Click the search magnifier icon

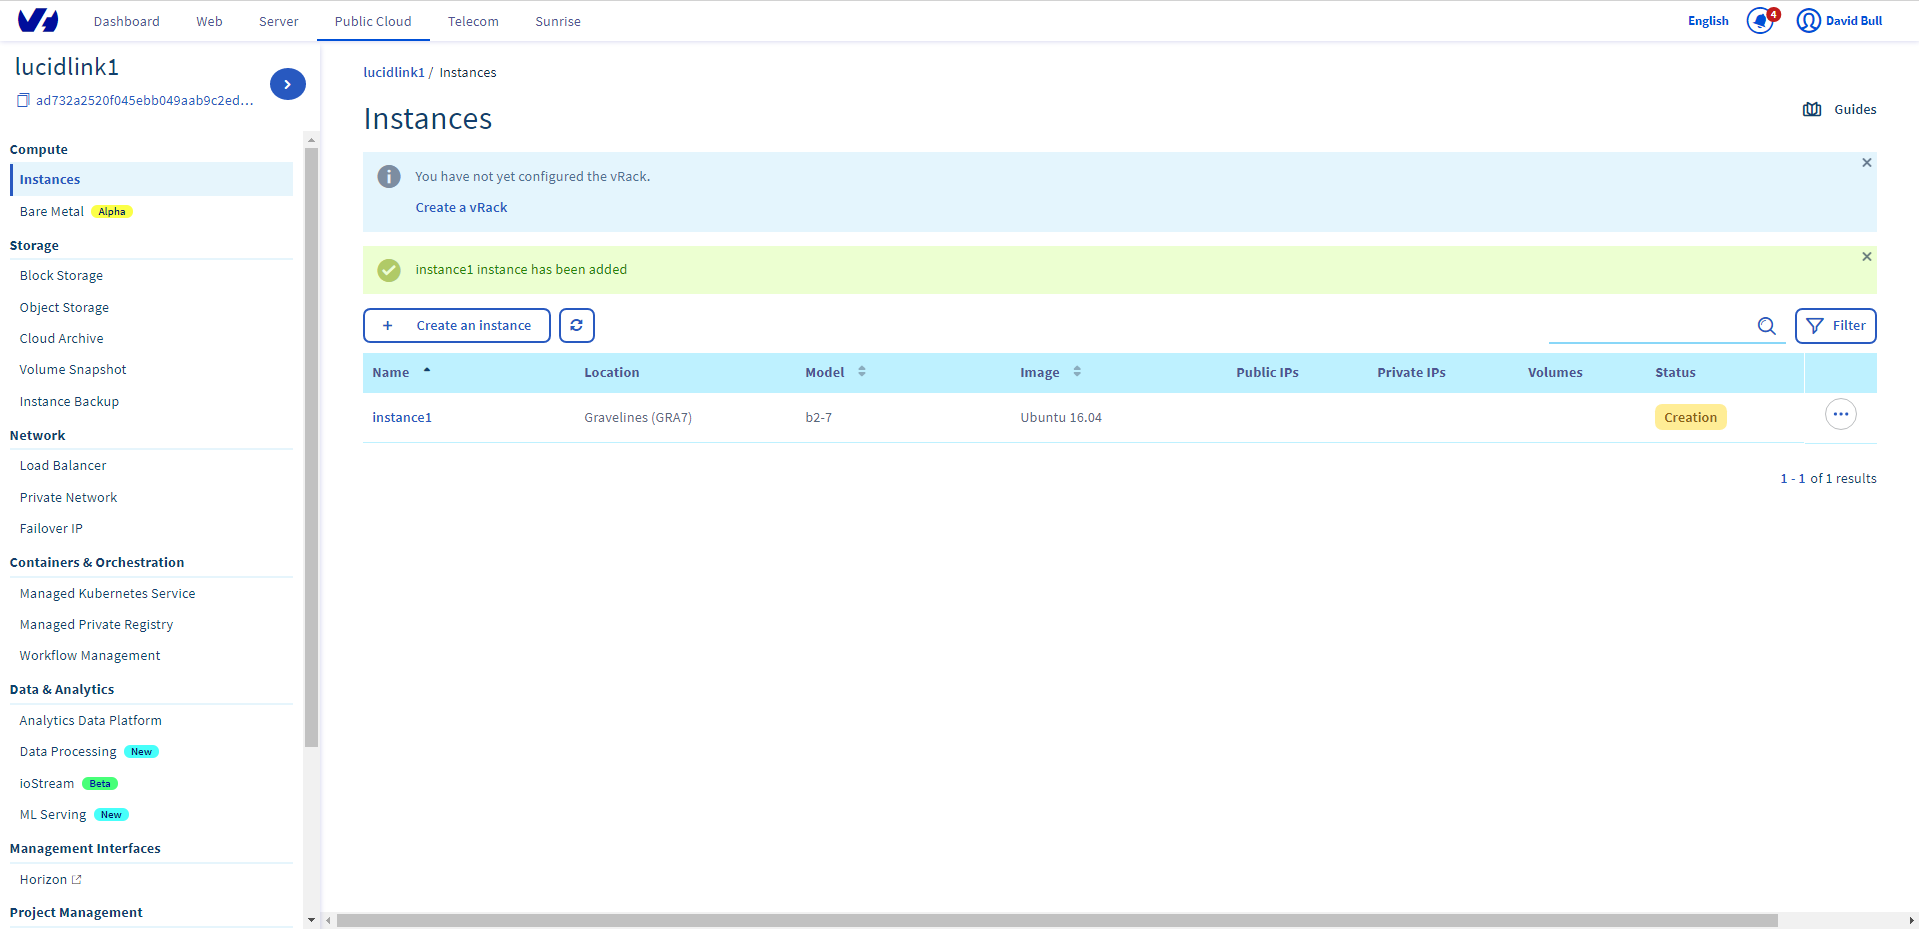point(1767,326)
